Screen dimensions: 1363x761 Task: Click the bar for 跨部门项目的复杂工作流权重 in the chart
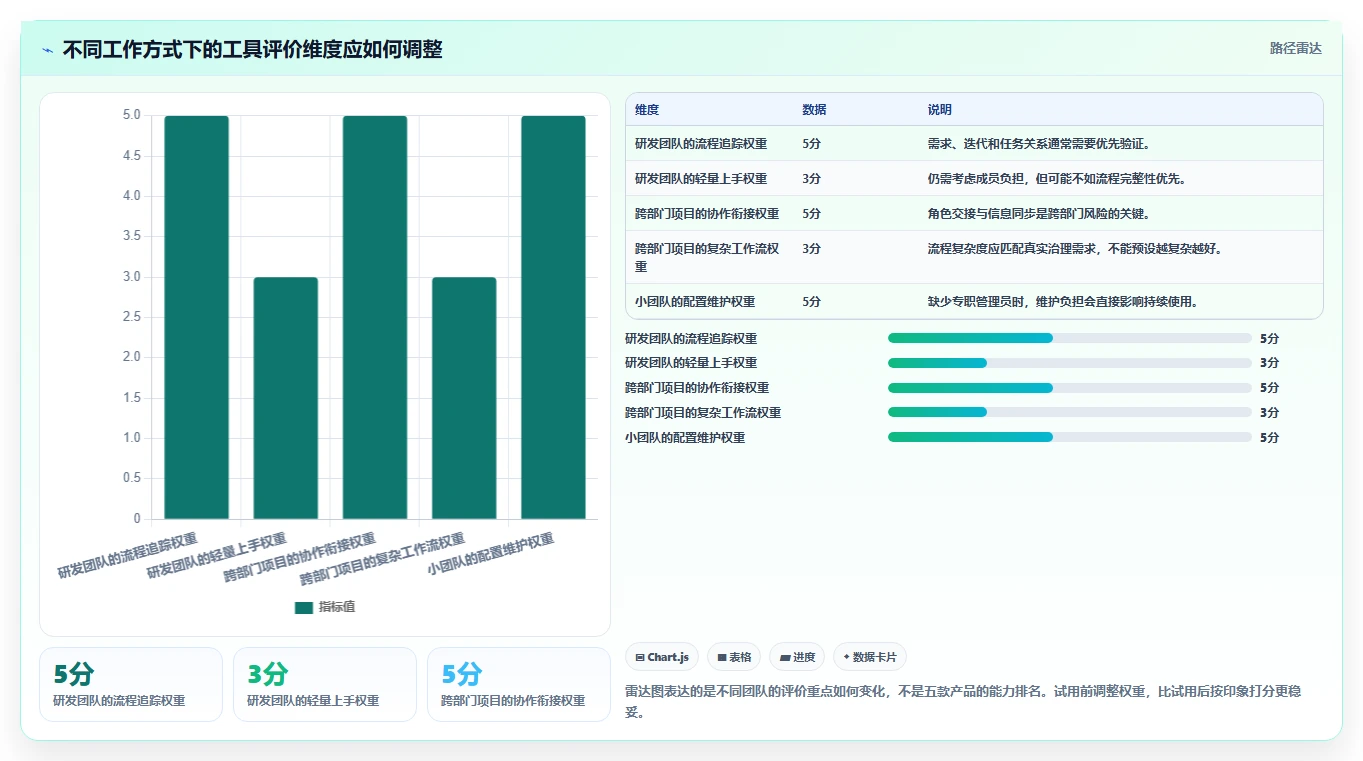tap(464, 398)
